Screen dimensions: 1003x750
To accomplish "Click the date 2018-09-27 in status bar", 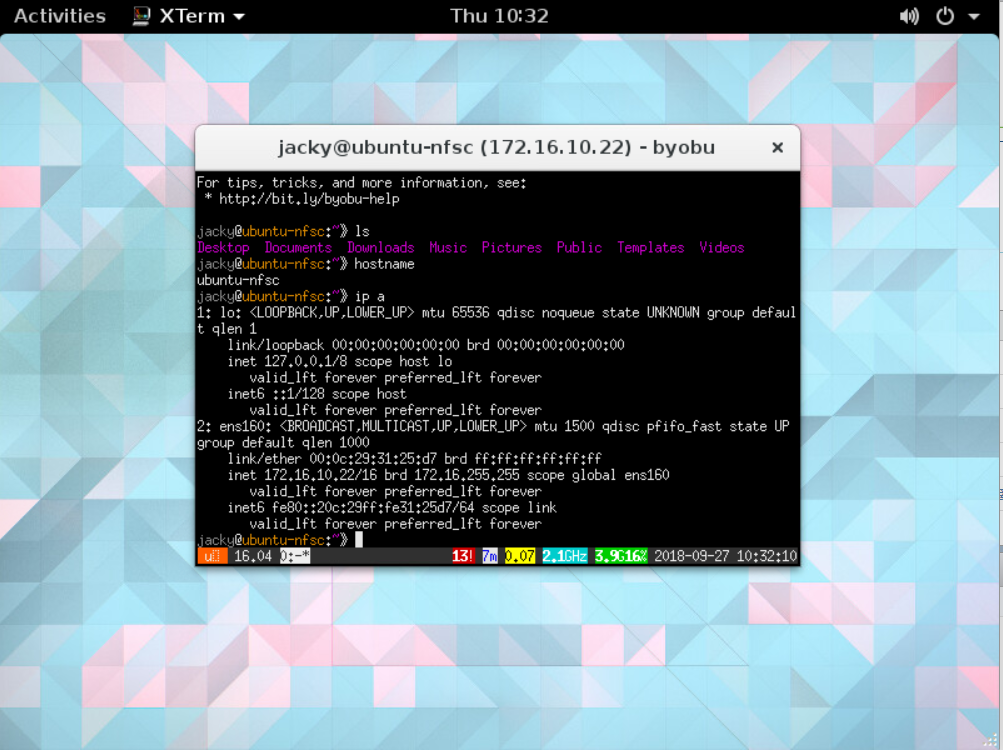I will point(691,556).
